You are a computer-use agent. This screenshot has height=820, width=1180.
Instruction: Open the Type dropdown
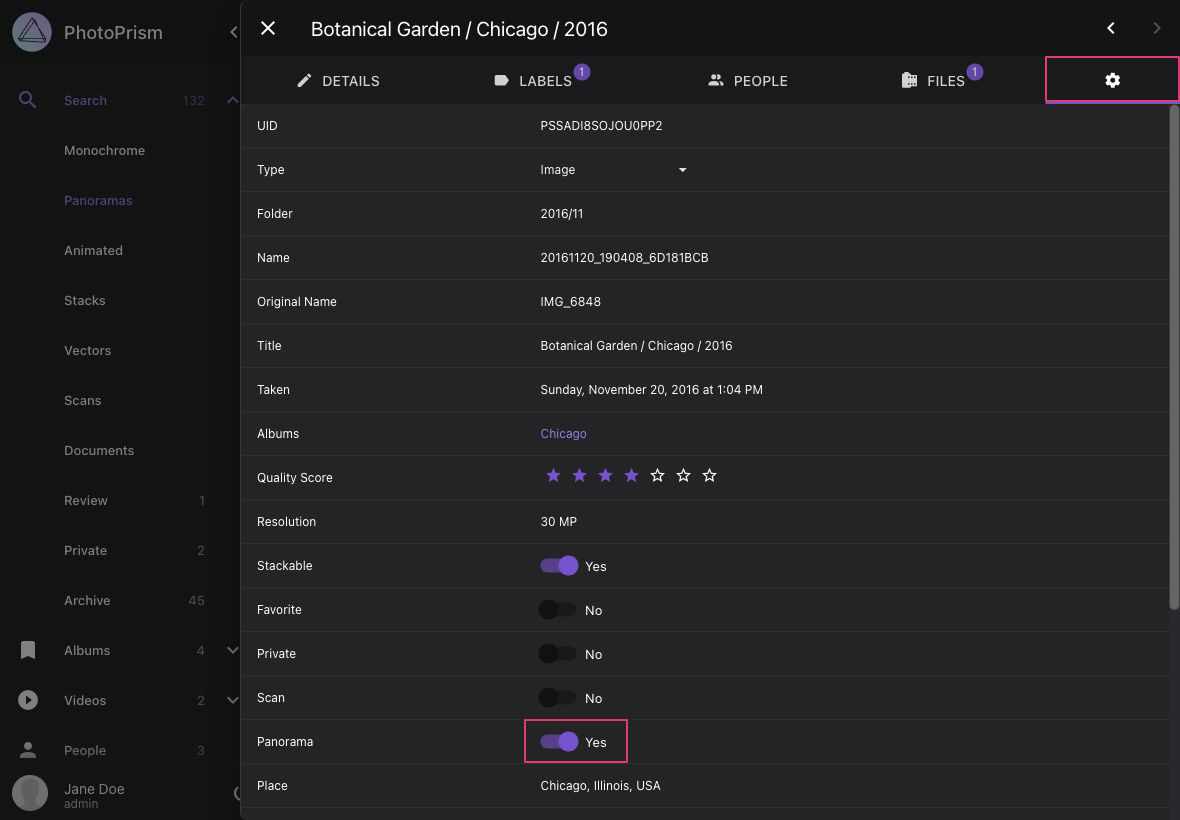pyautogui.click(x=682, y=170)
